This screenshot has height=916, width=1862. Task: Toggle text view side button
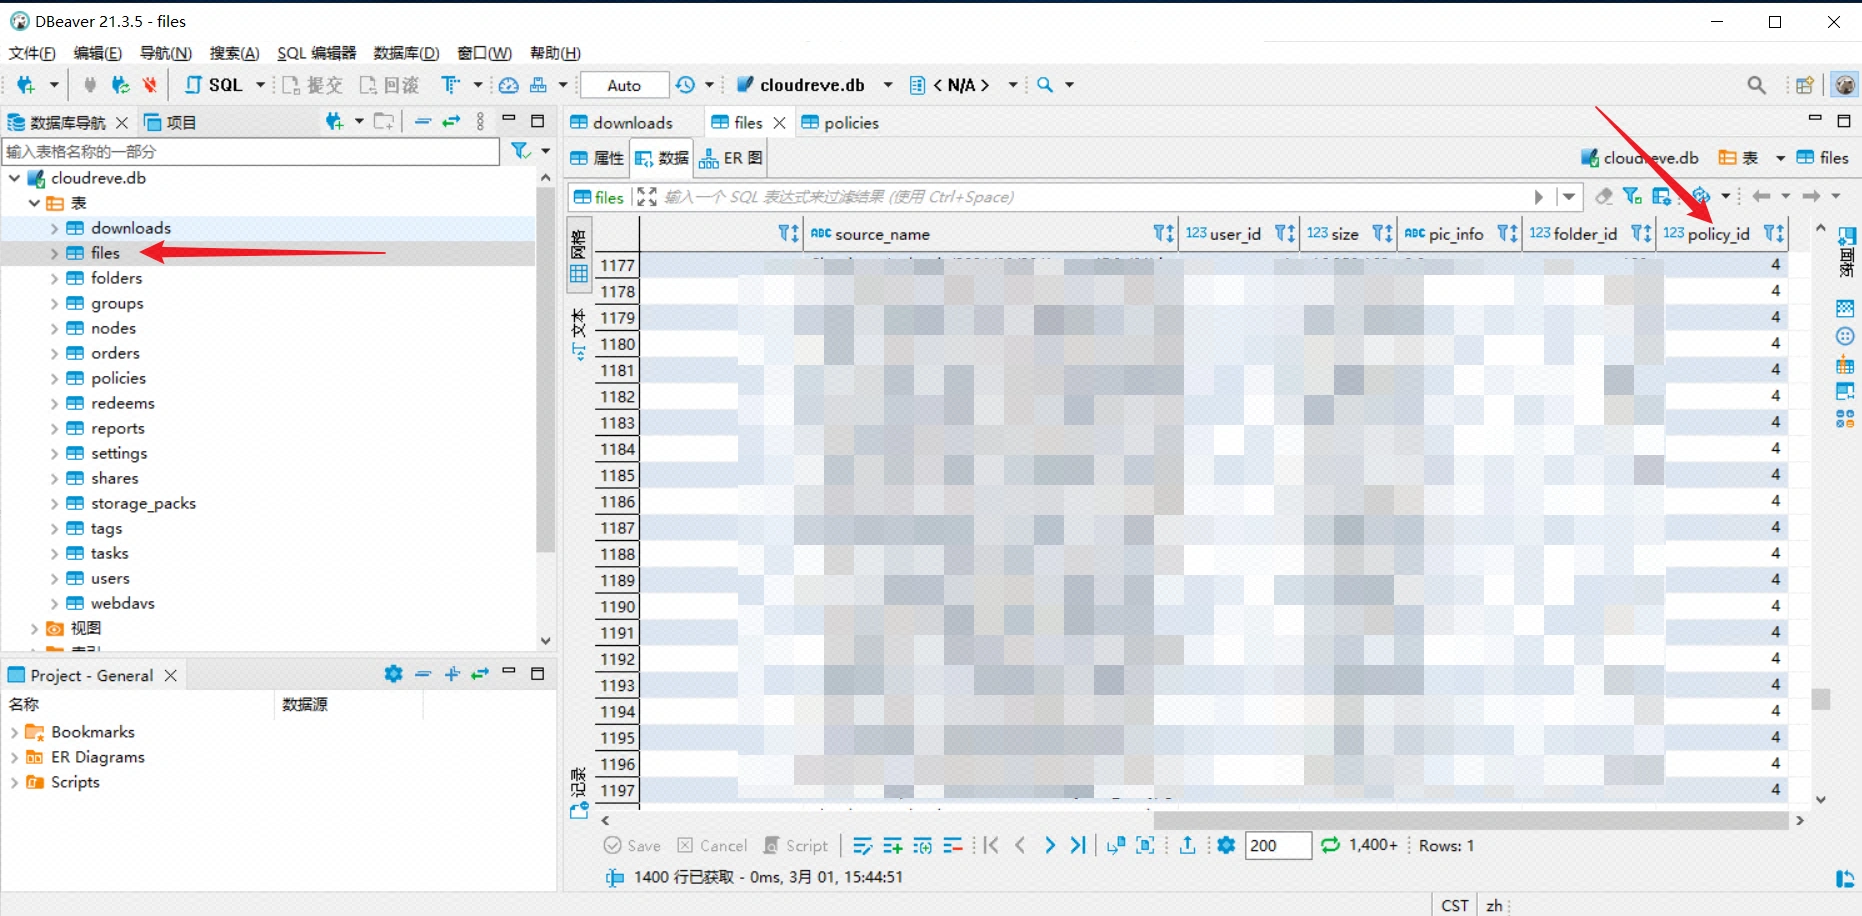tap(579, 334)
